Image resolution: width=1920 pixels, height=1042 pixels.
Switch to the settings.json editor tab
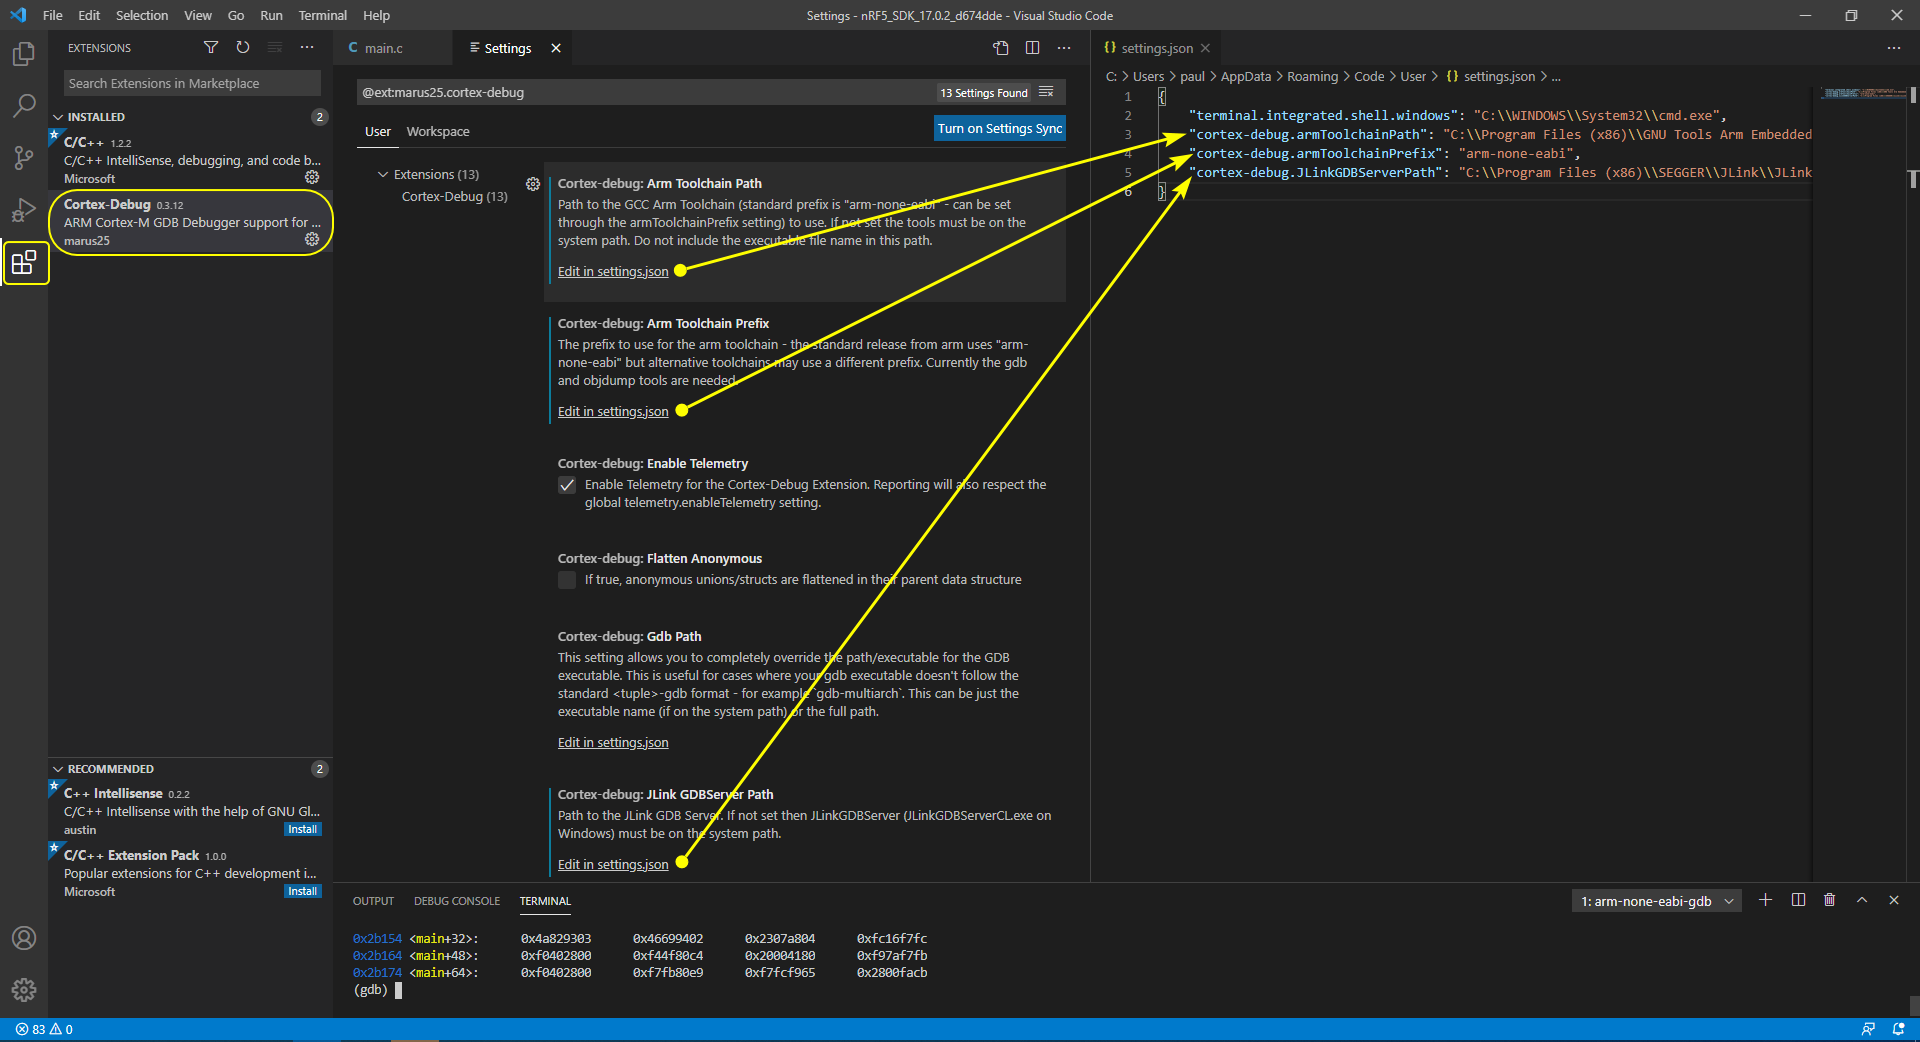[1157, 48]
